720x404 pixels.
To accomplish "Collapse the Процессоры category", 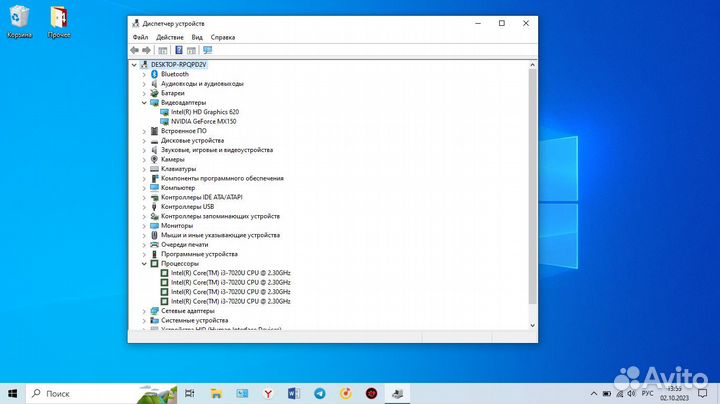I will 144,263.
